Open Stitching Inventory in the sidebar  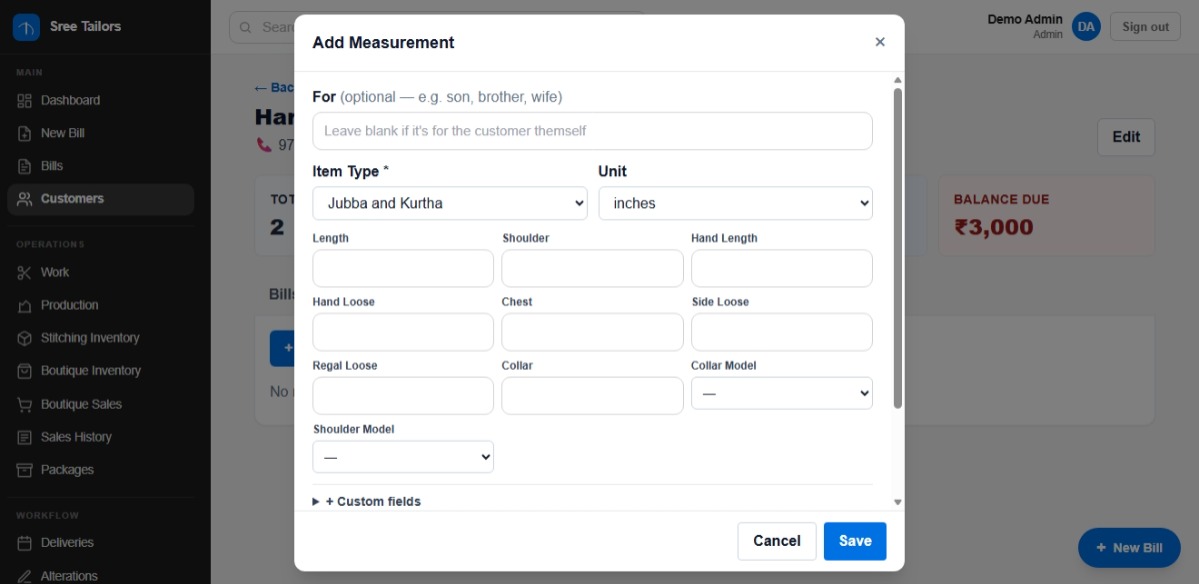100,338
